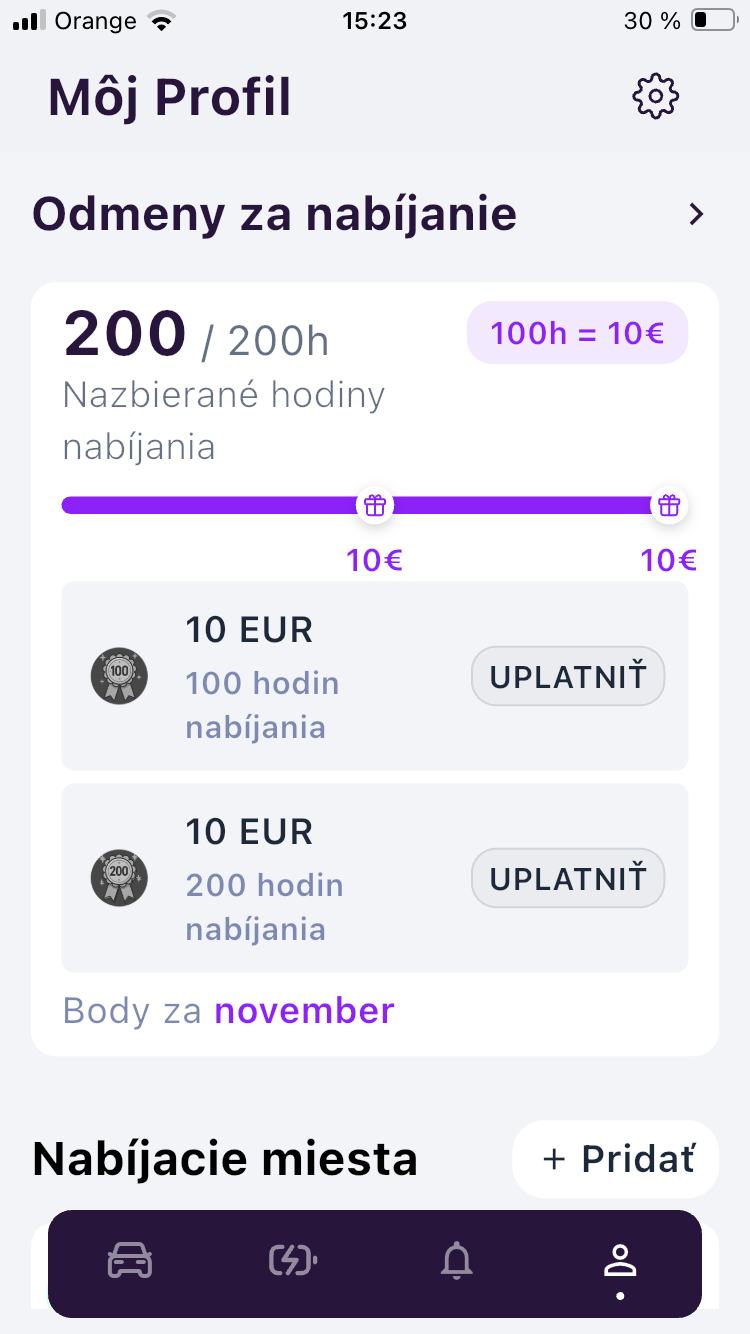
Task: Select the profile person tab
Action: [620, 1262]
